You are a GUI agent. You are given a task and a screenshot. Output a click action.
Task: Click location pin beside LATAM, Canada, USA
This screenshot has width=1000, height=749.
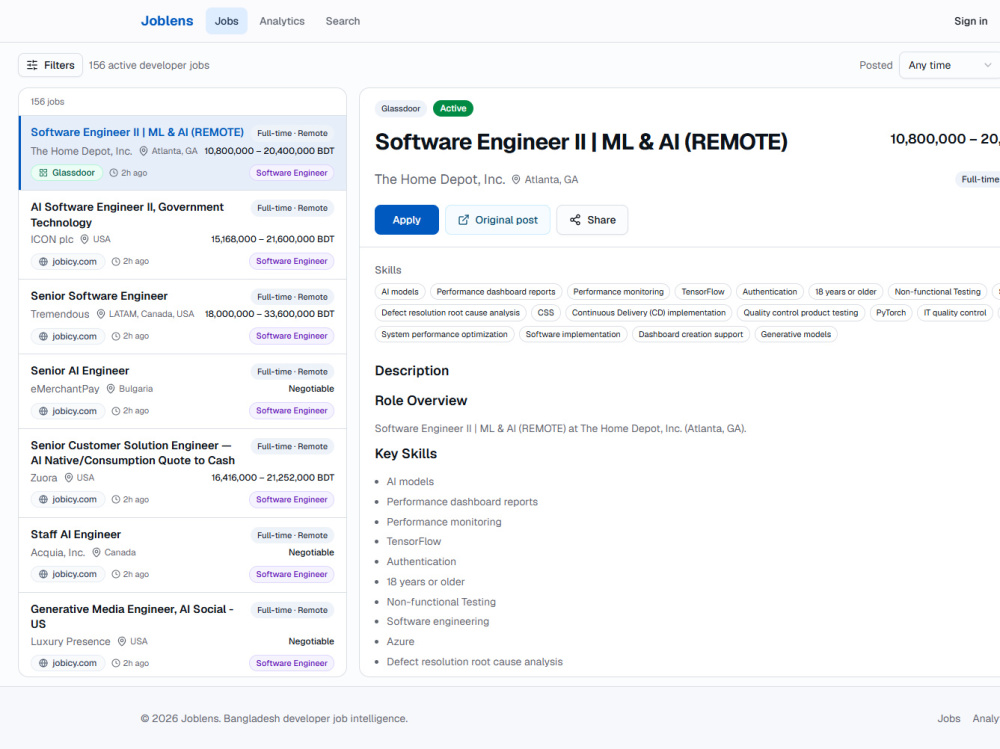(x=101, y=314)
